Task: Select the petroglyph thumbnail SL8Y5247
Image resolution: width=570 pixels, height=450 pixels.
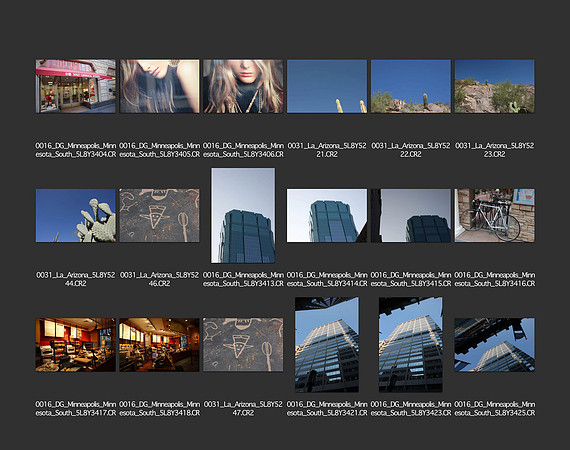Action: click(x=243, y=345)
